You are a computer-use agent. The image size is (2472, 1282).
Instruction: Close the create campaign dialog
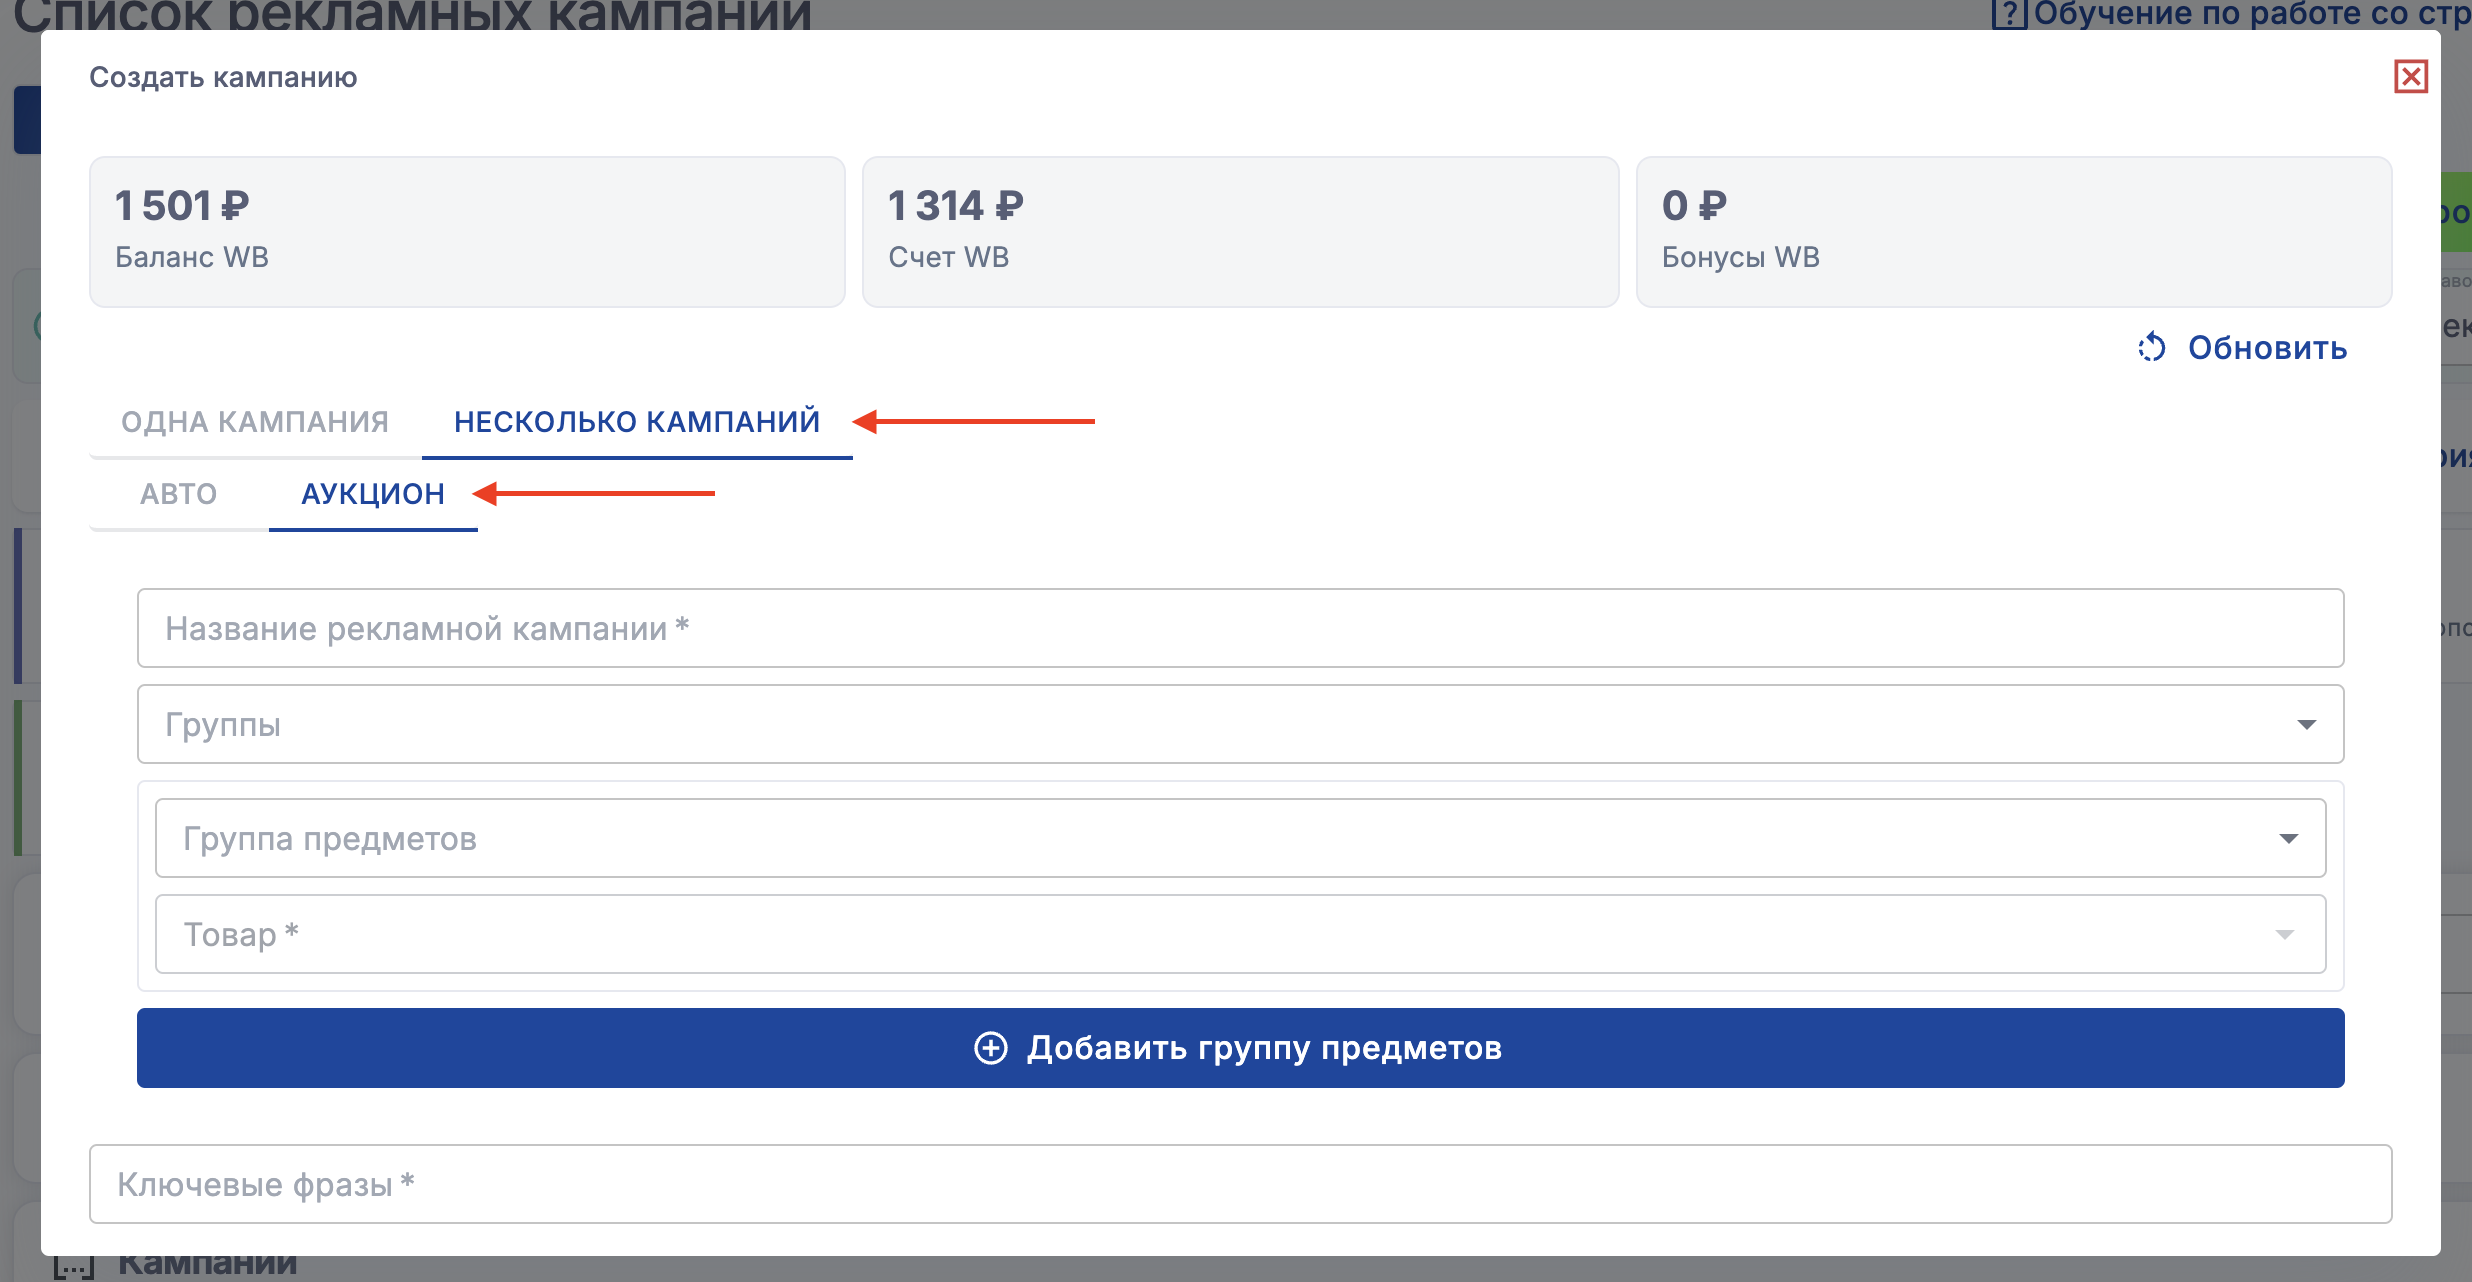pos(2411,77)
